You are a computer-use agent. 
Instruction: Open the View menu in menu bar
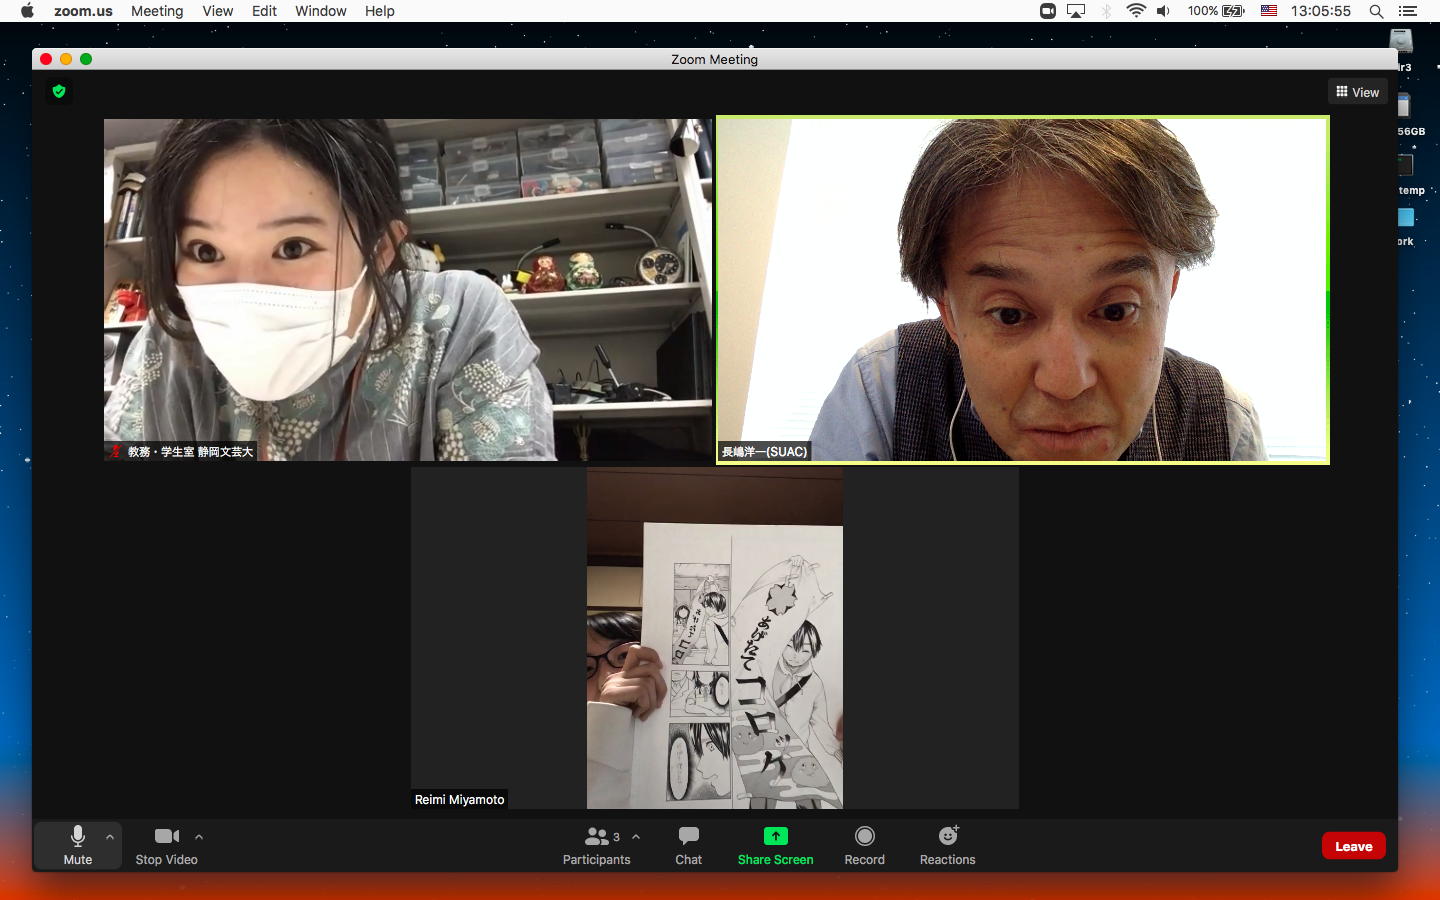[217, 11]
